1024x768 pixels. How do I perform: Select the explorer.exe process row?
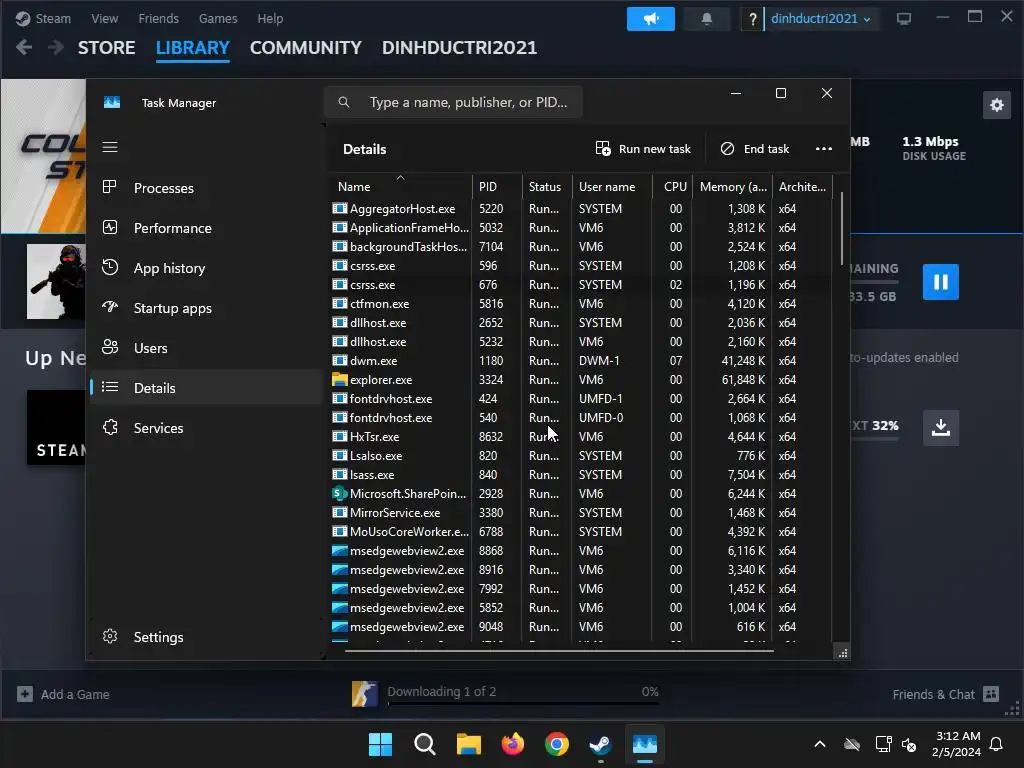coord(581,379)
